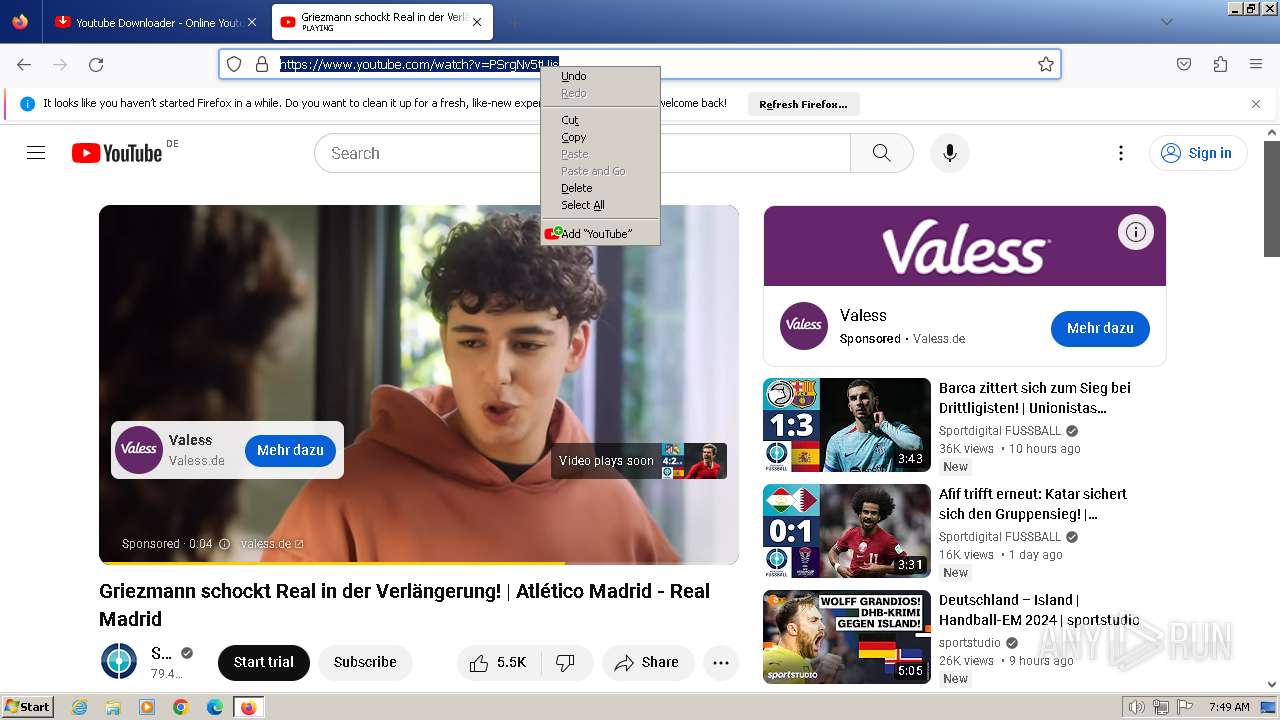Close the Youtube Downloader tab
This screenshot has height=720, width=1280.
point(251,22)
